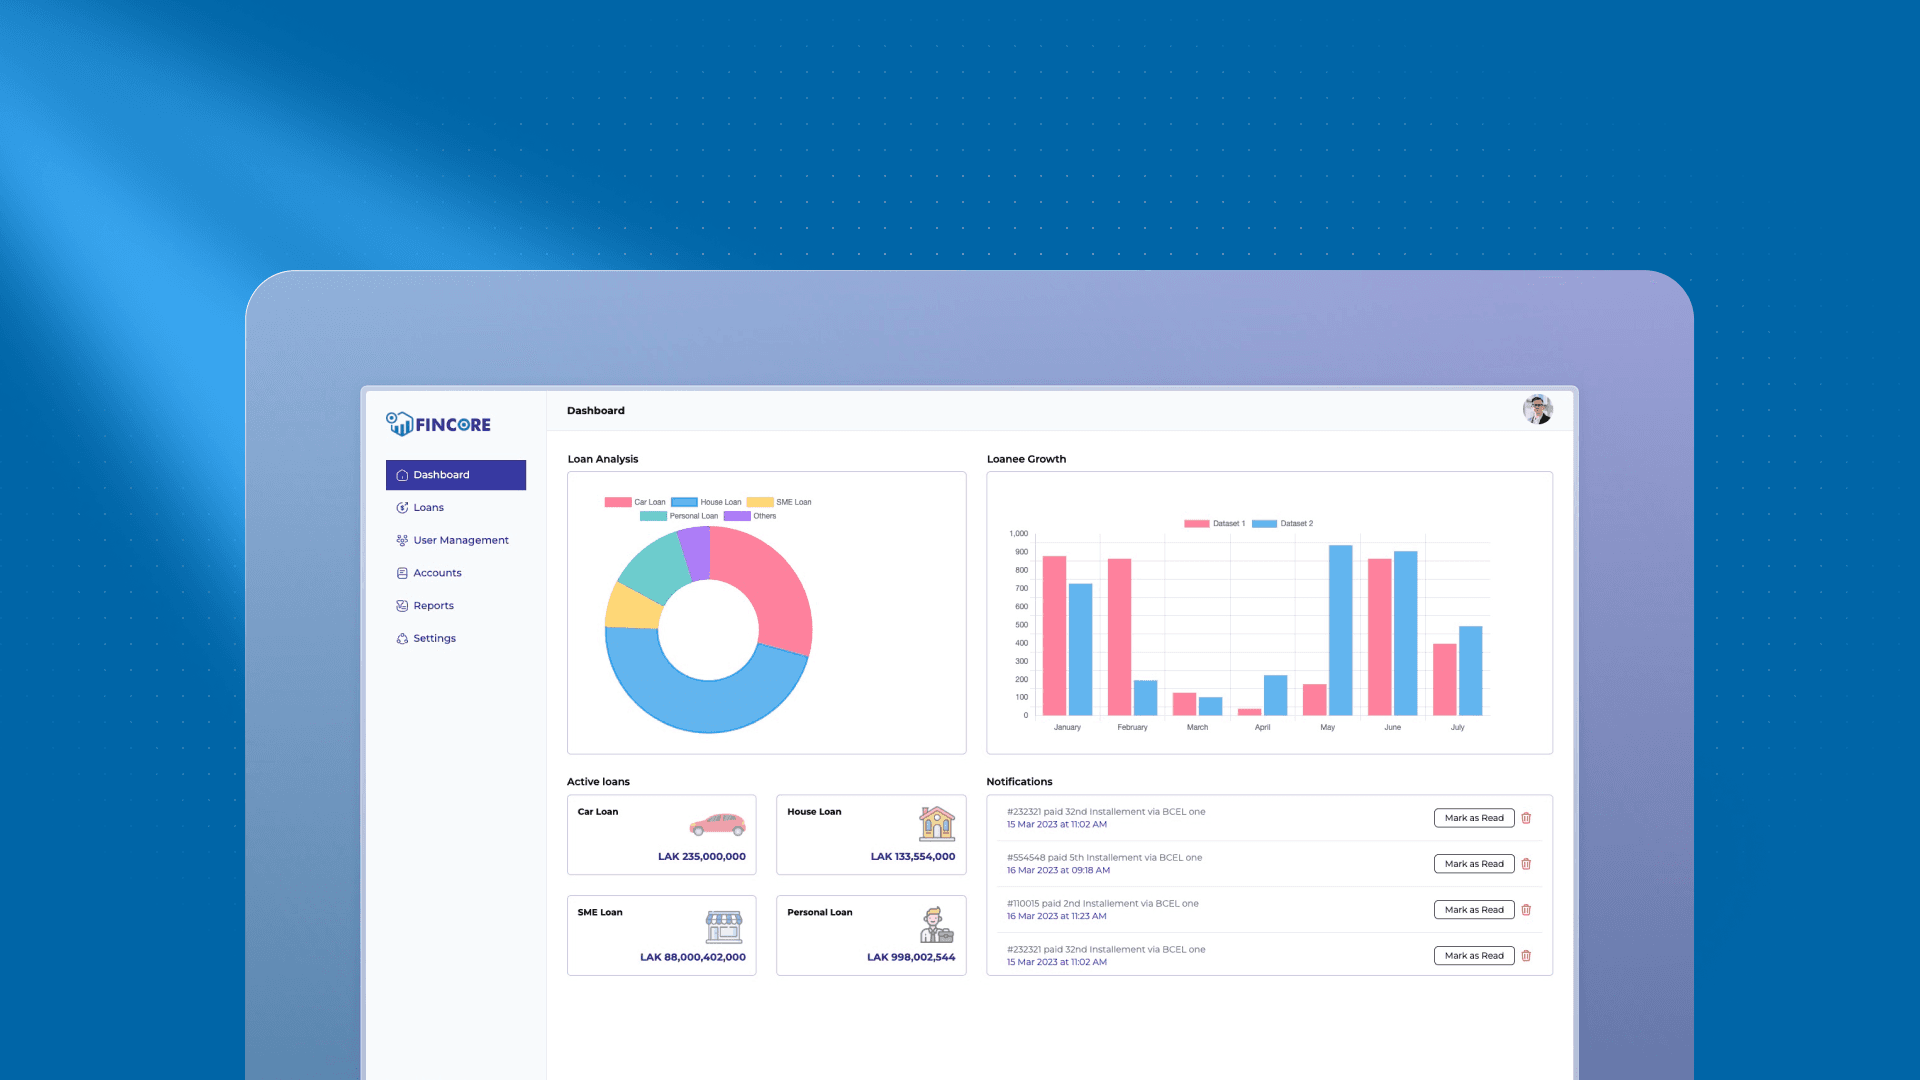Open Settings via the gear icon
1920x1080 pixels.
click(402, 638)
